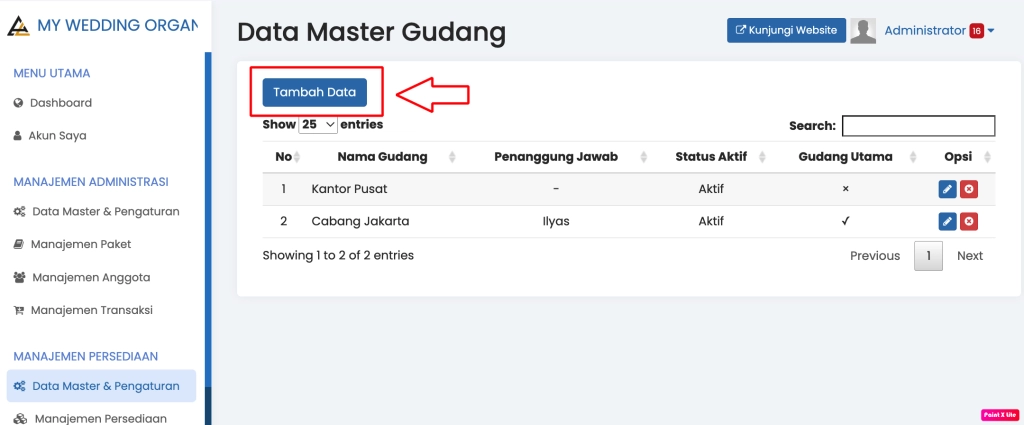Go to Manajemen Transaksi menu item

coord(91,310)
